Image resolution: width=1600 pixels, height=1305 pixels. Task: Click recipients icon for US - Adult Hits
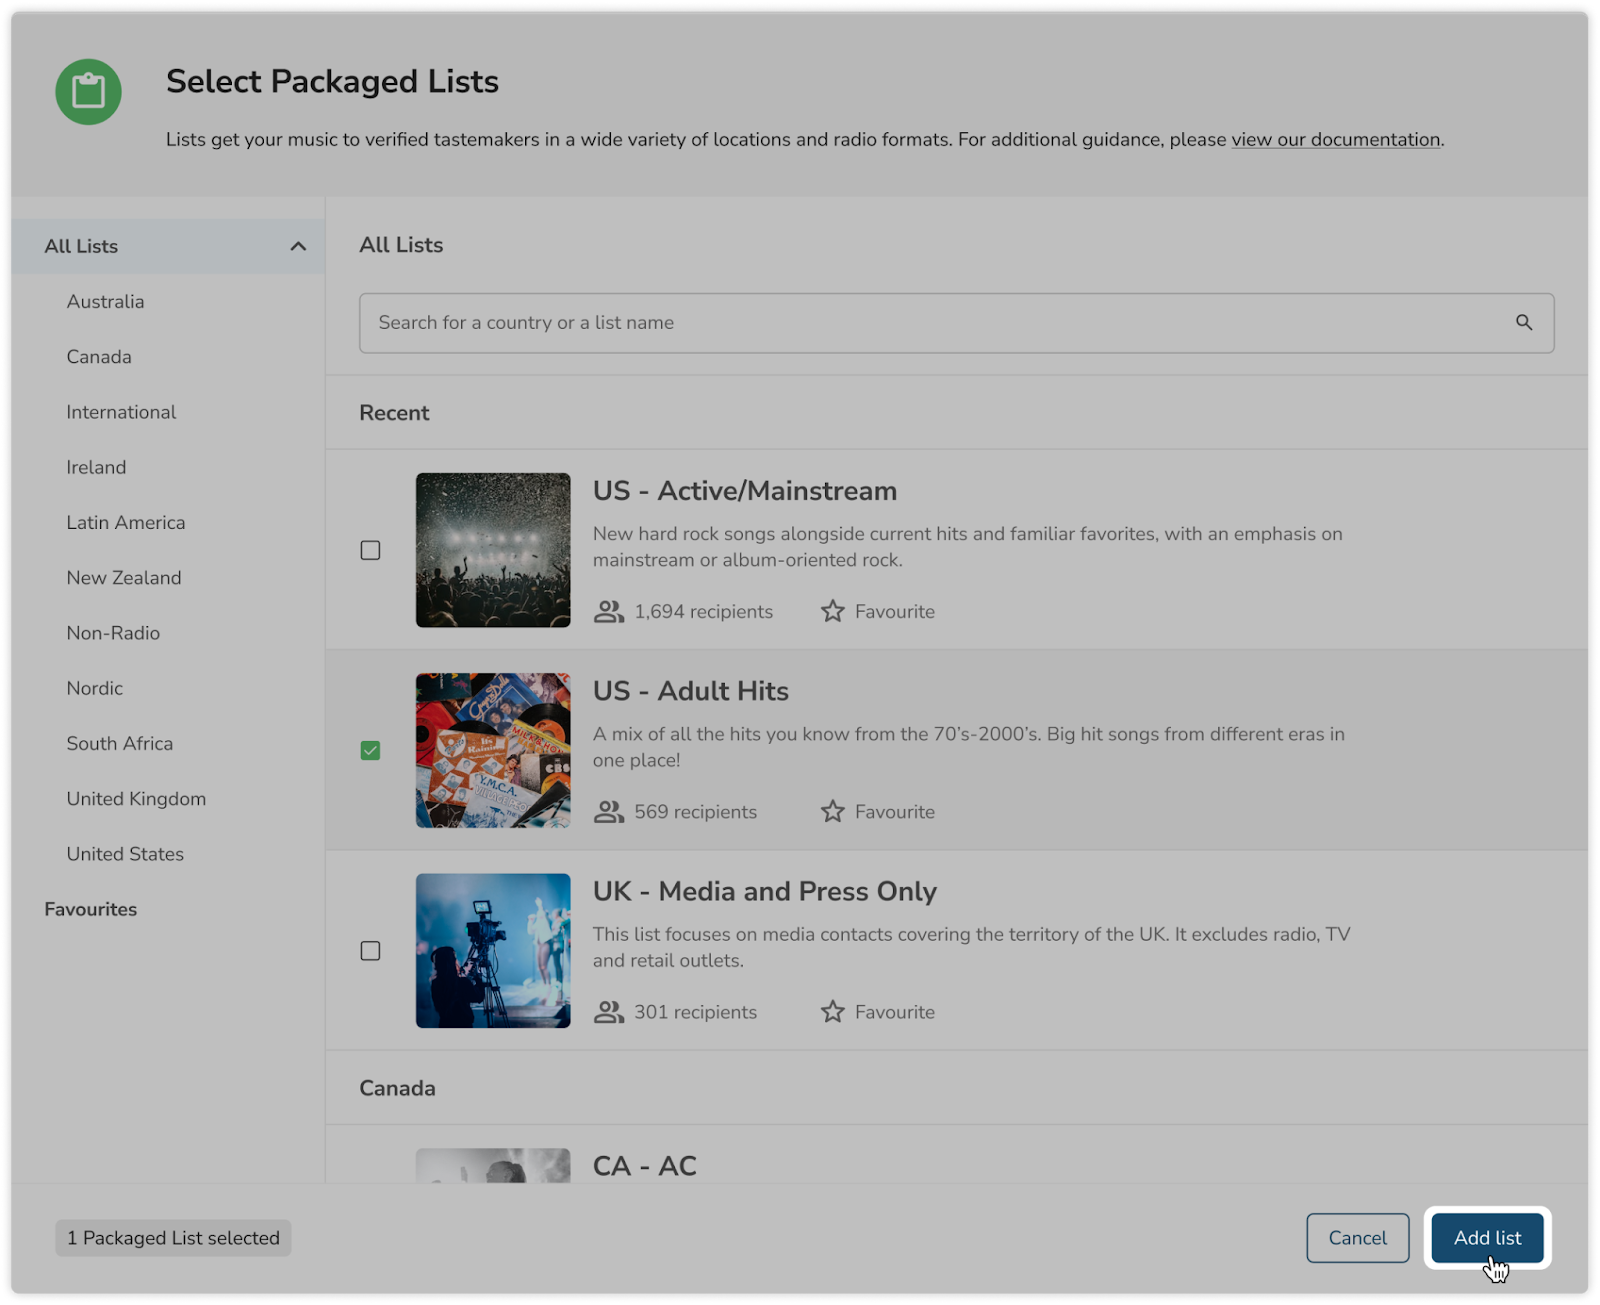[x=608, y=811]
